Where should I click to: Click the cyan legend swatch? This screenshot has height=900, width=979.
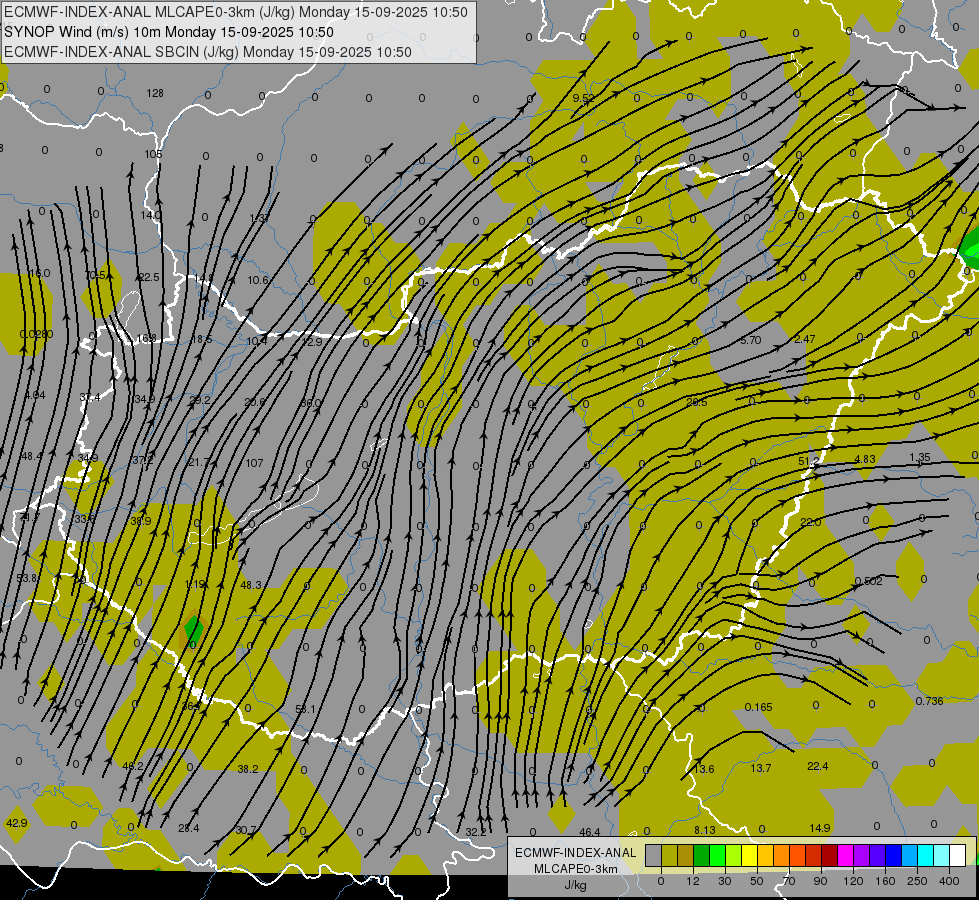[x=925, y=855]
